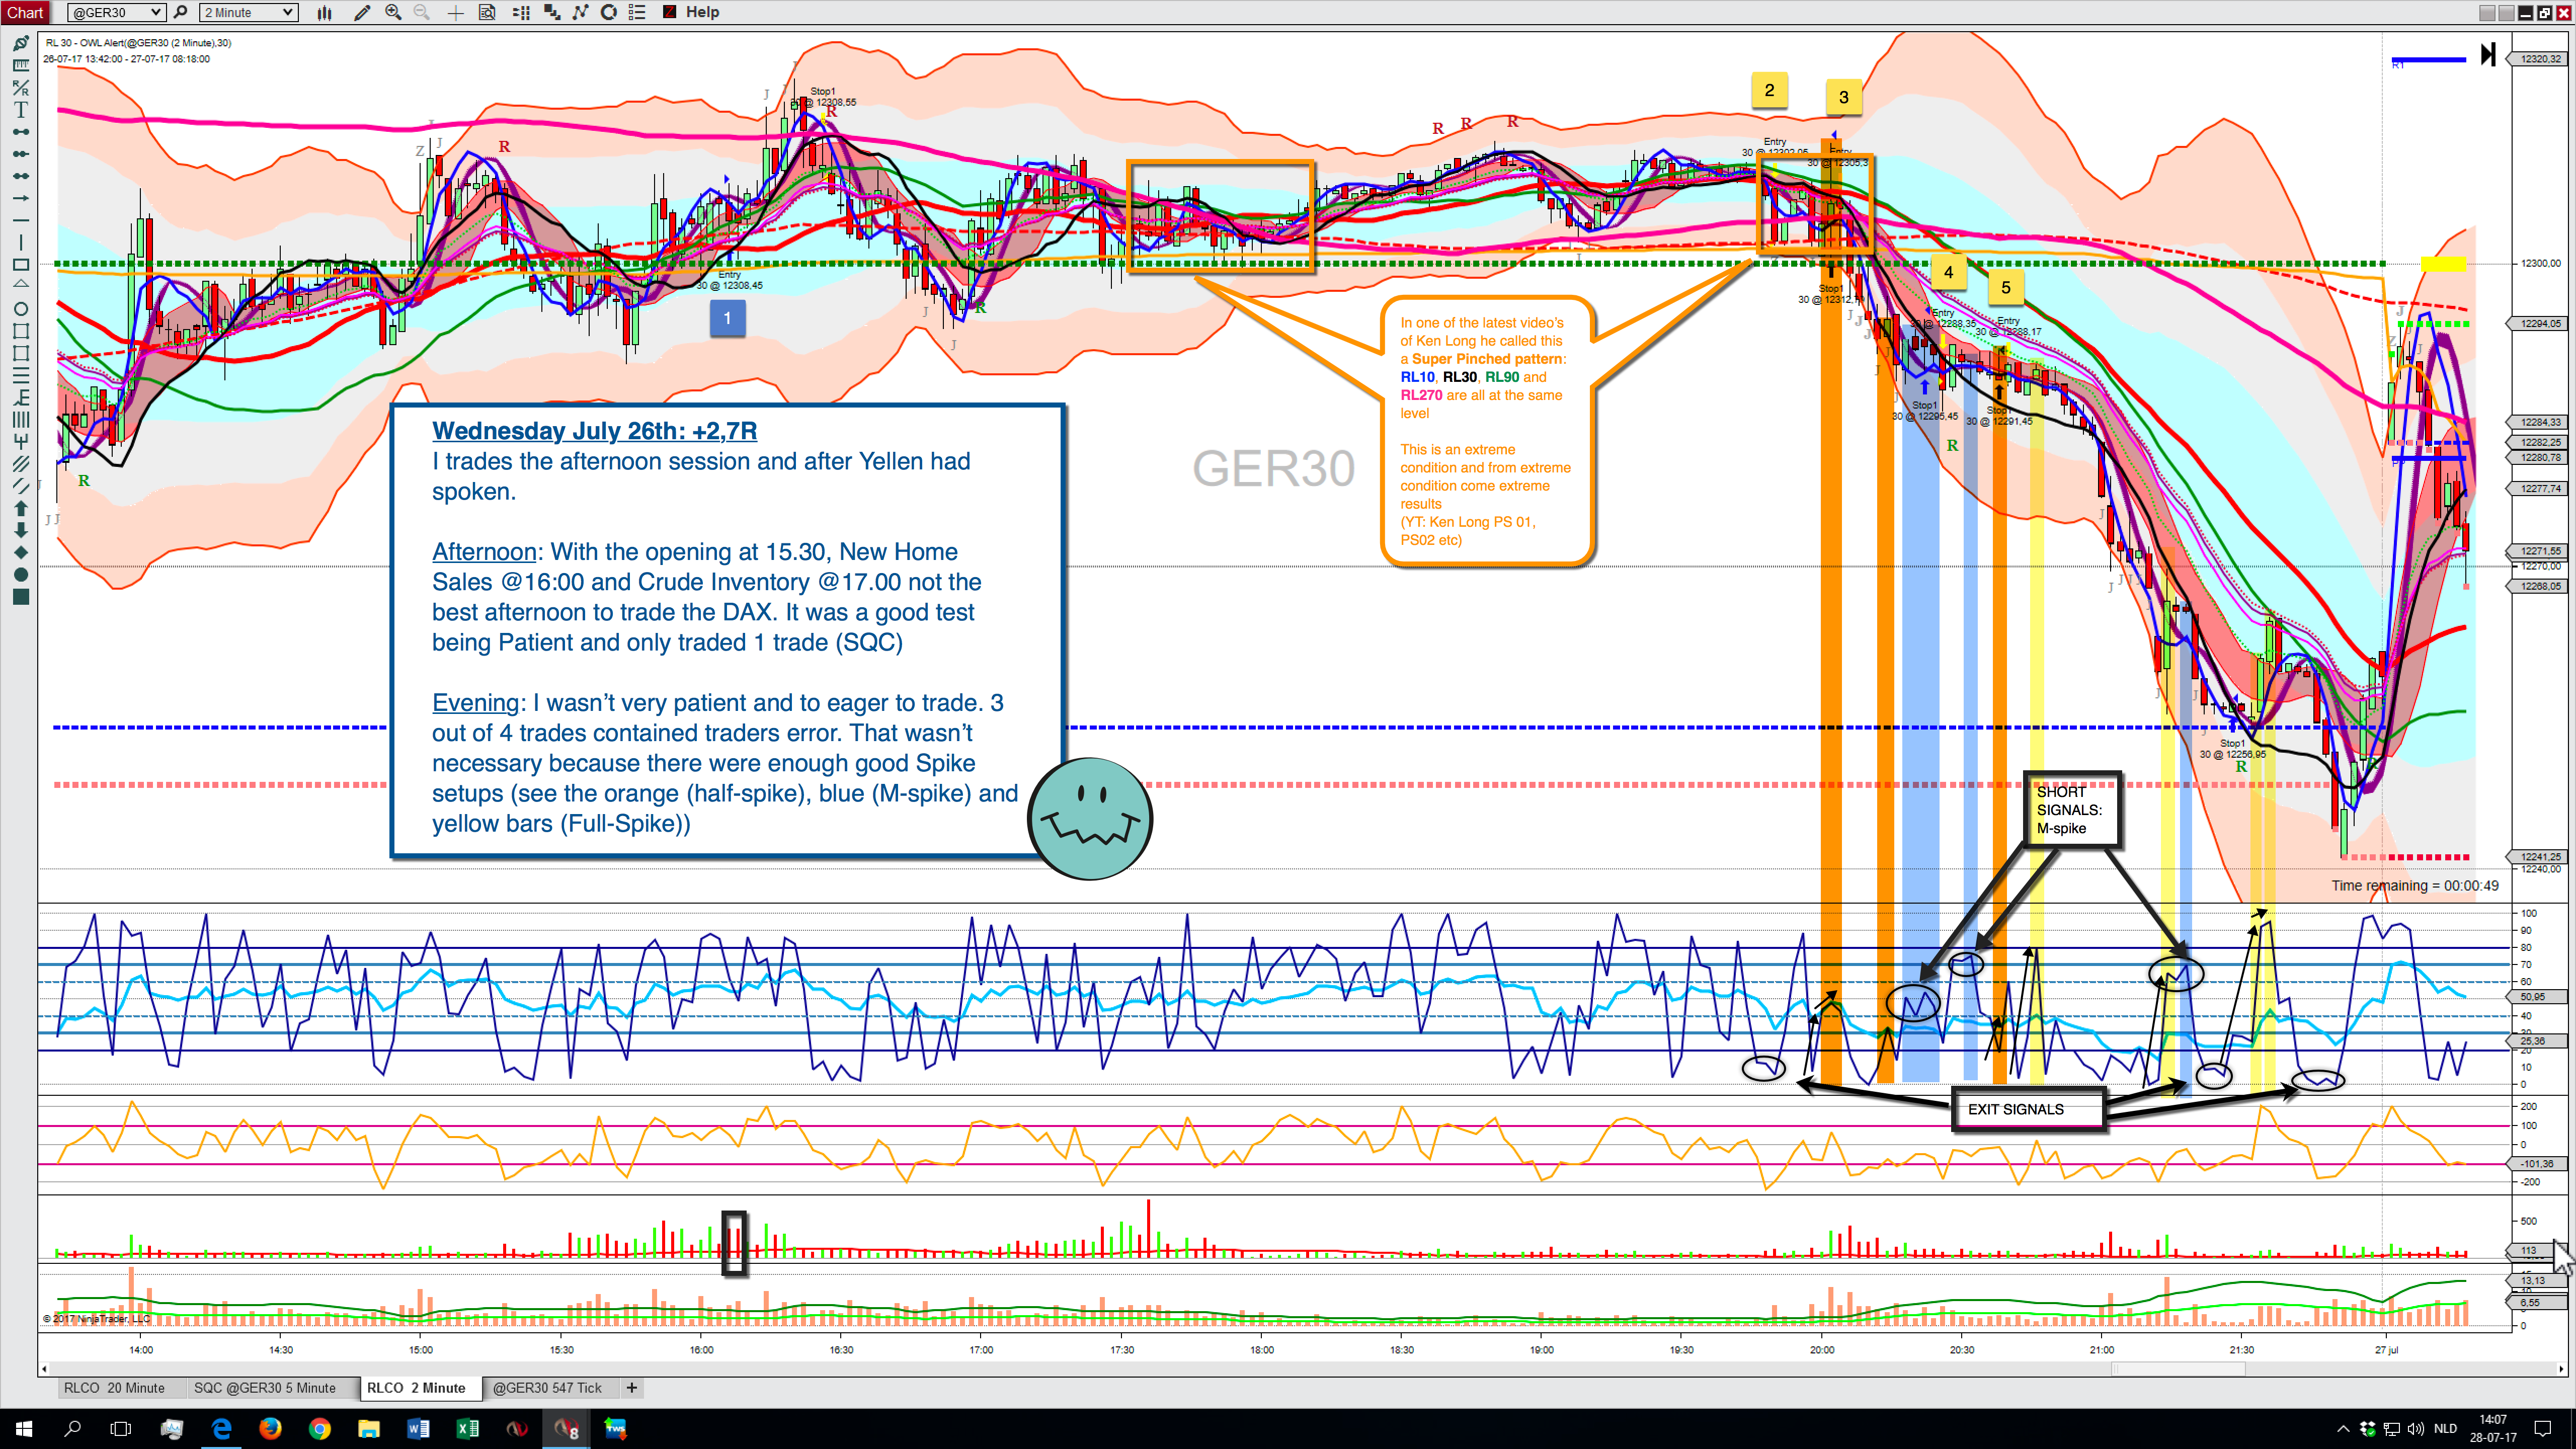2576x1449 pixels.
Task: Select the Ruler drawing tool
Action: point(21,65)
